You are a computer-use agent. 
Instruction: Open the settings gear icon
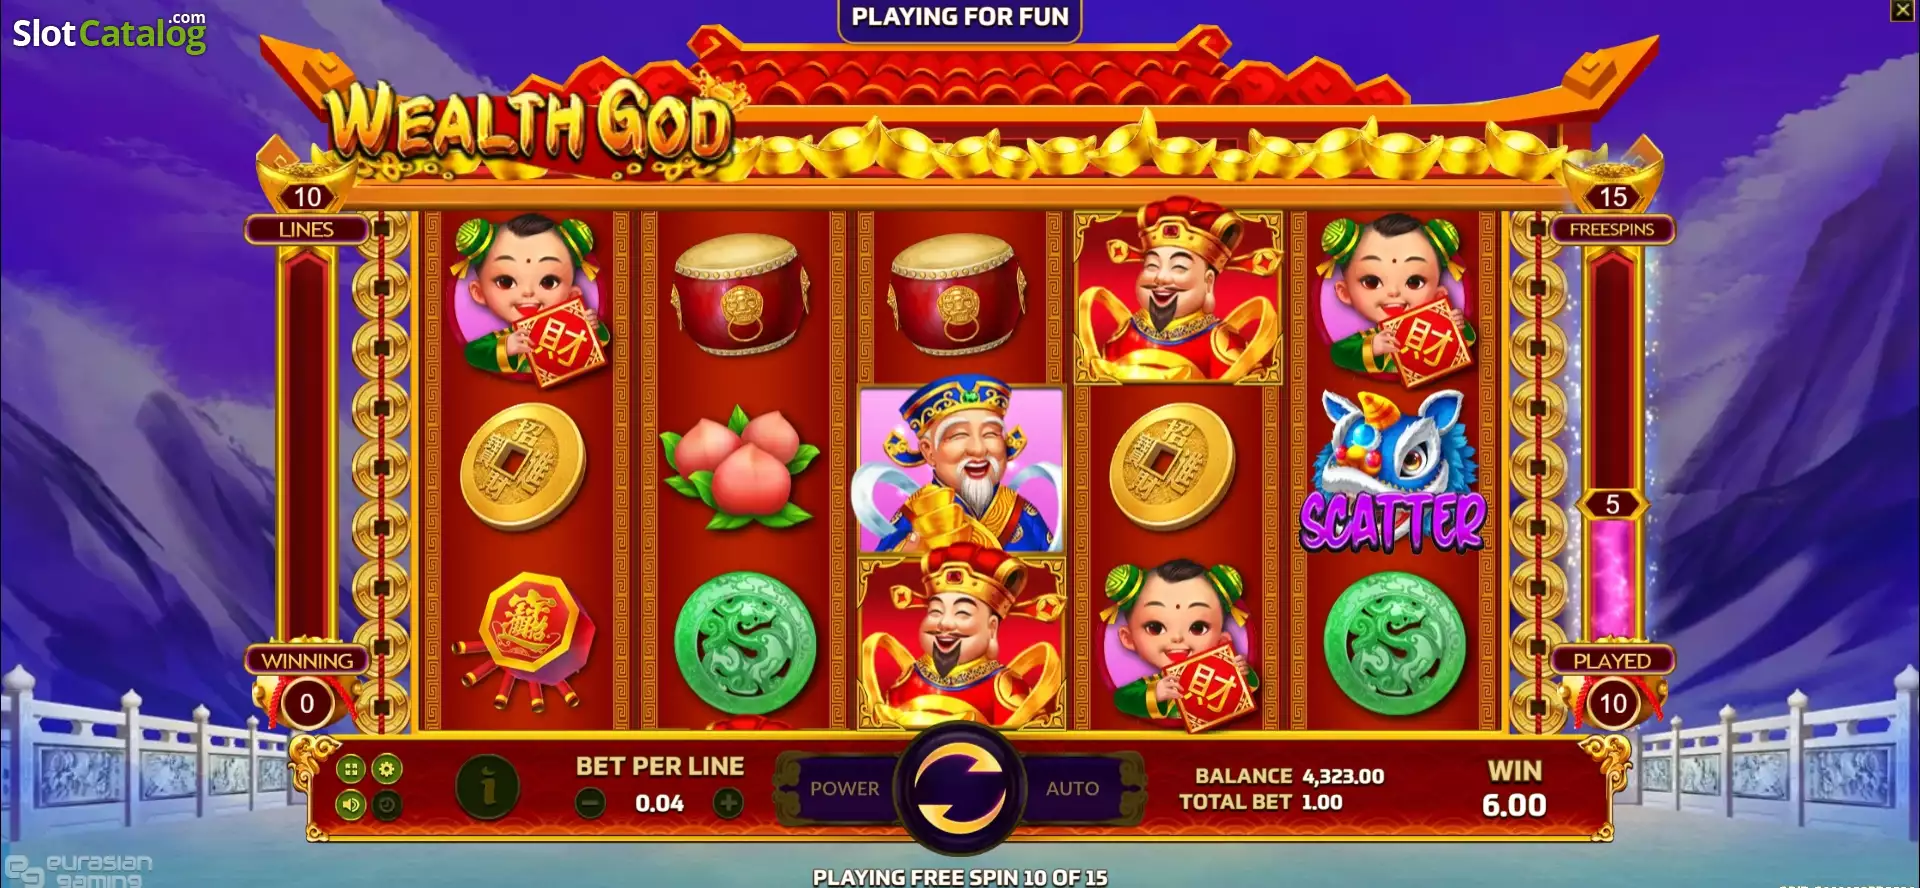tap(387, 769)
